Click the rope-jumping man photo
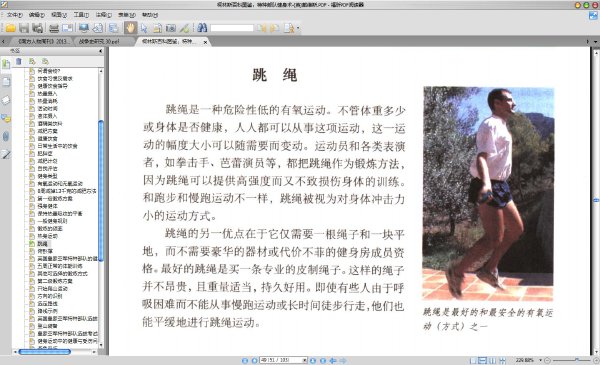The height and width of the screenshot is (365, 600). 488,193
